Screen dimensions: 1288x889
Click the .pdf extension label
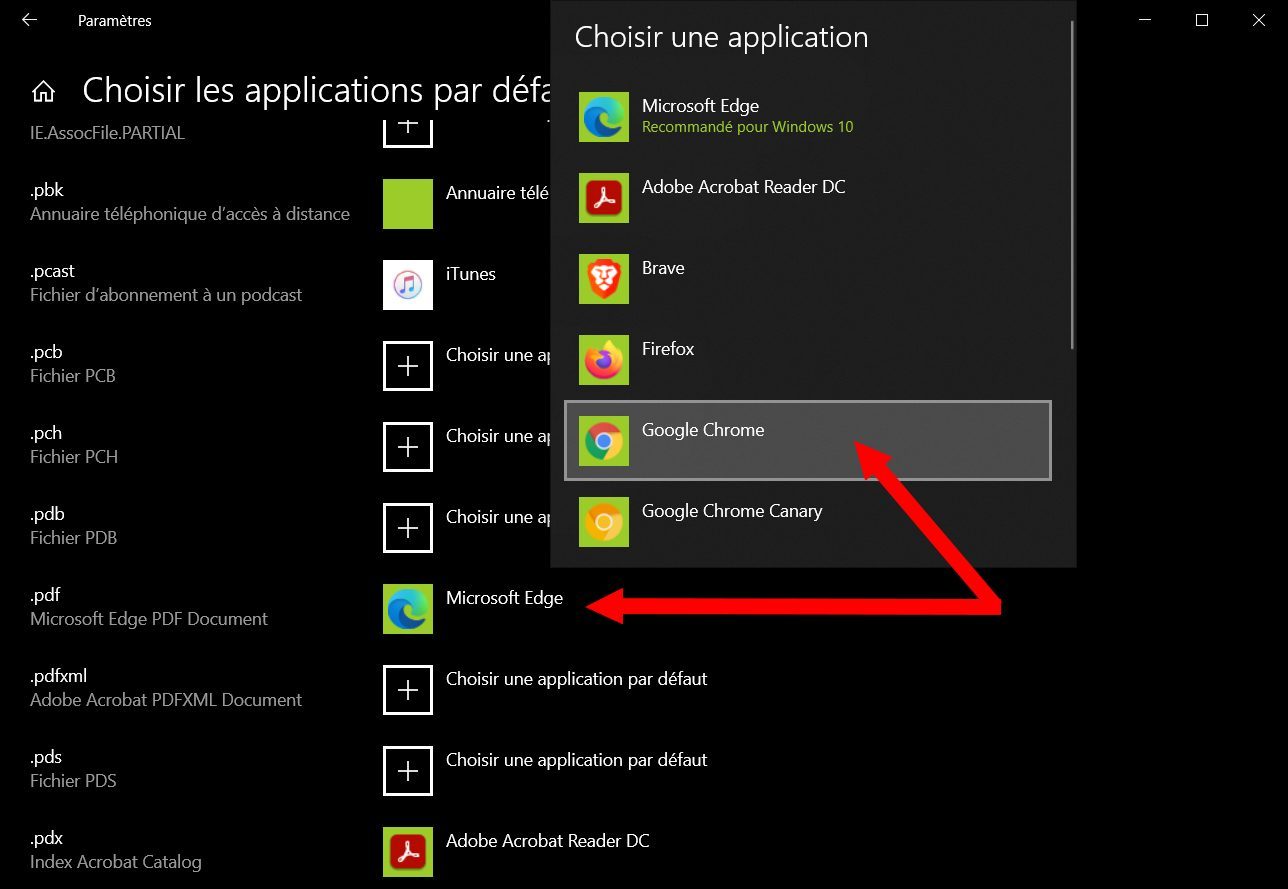click(45, 595)
